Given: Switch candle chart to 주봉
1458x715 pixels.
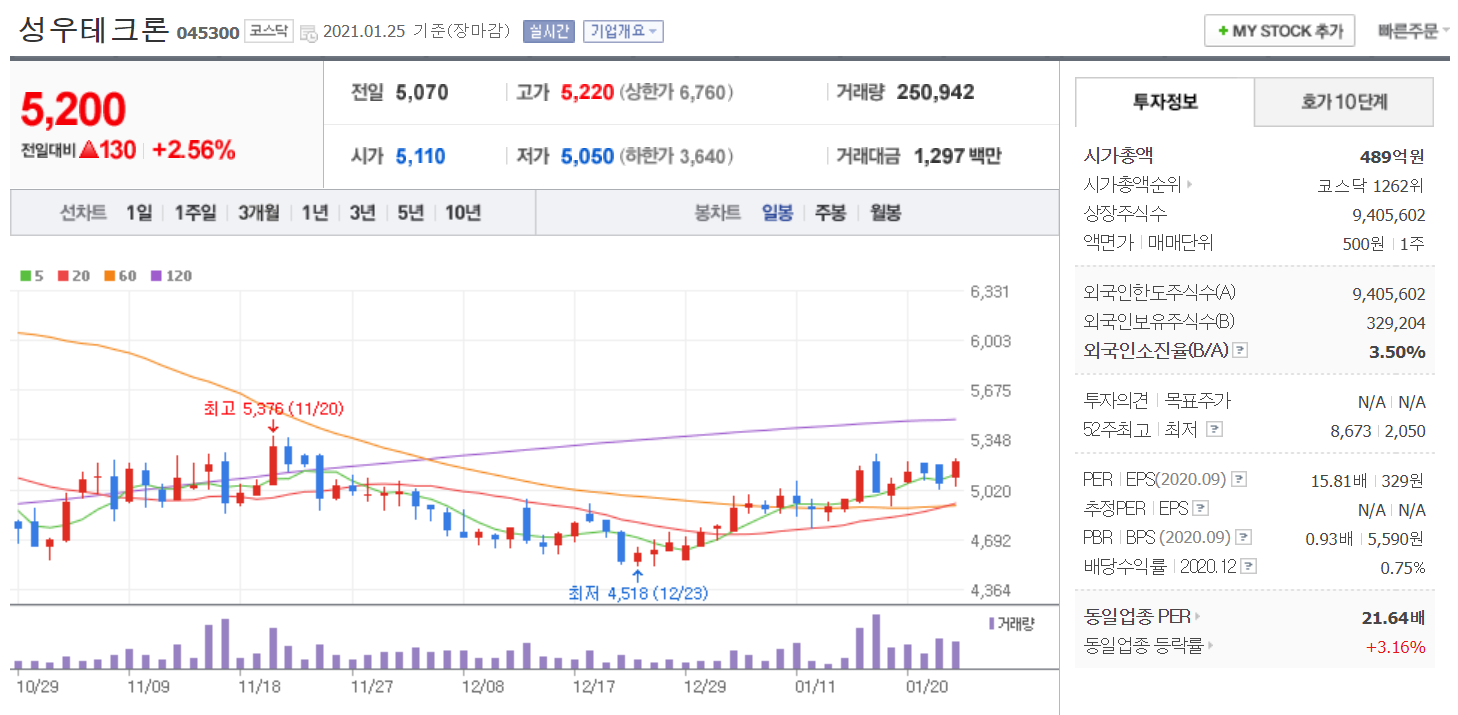Looking at the screenshot, I should pos(830,213).
